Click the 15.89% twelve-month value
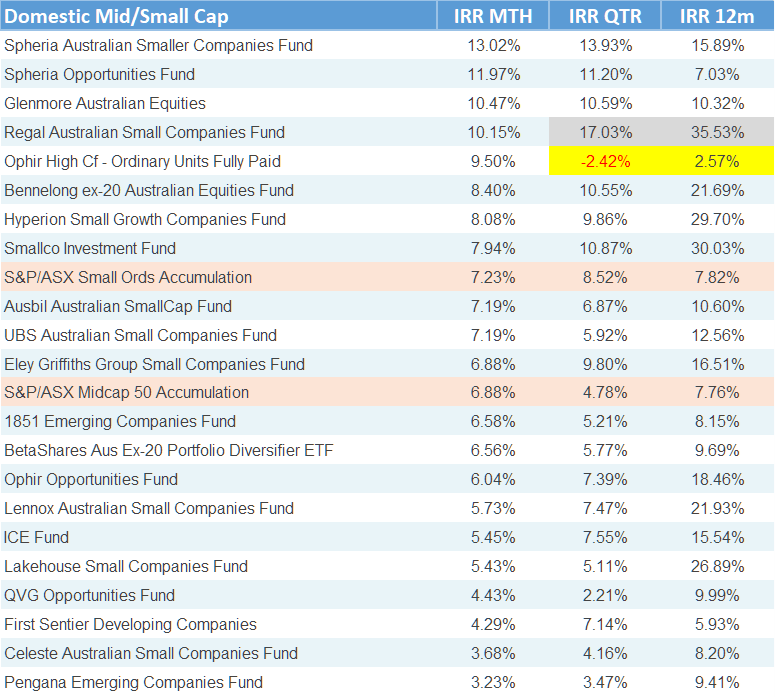The image size is (775, 698). 718,45
